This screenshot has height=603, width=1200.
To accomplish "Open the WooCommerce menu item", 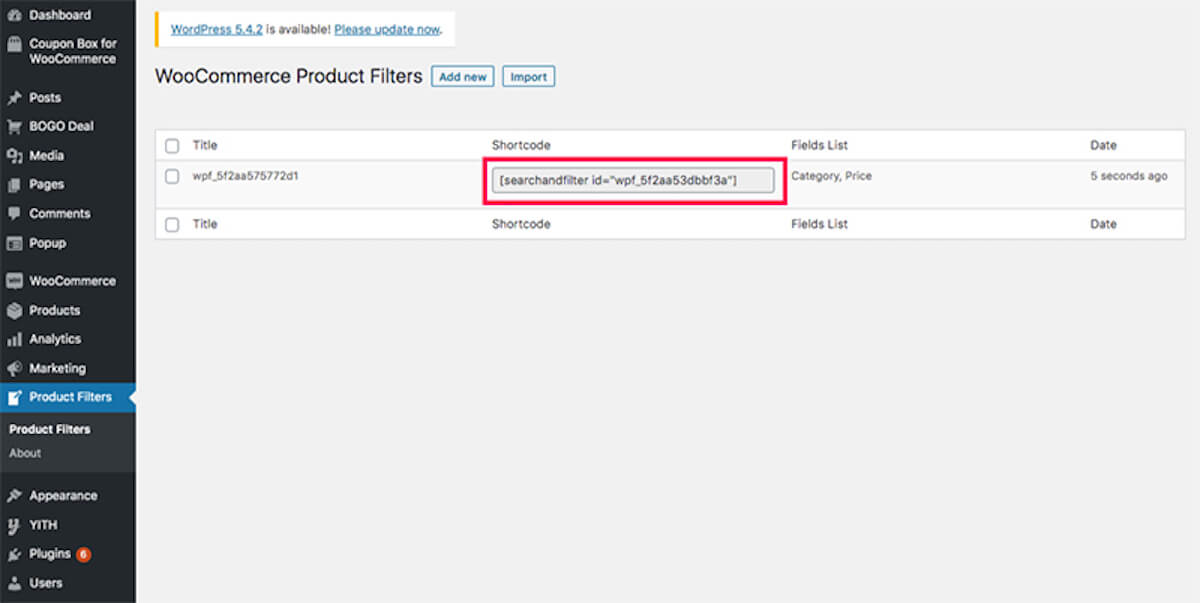I will [72, 281].
